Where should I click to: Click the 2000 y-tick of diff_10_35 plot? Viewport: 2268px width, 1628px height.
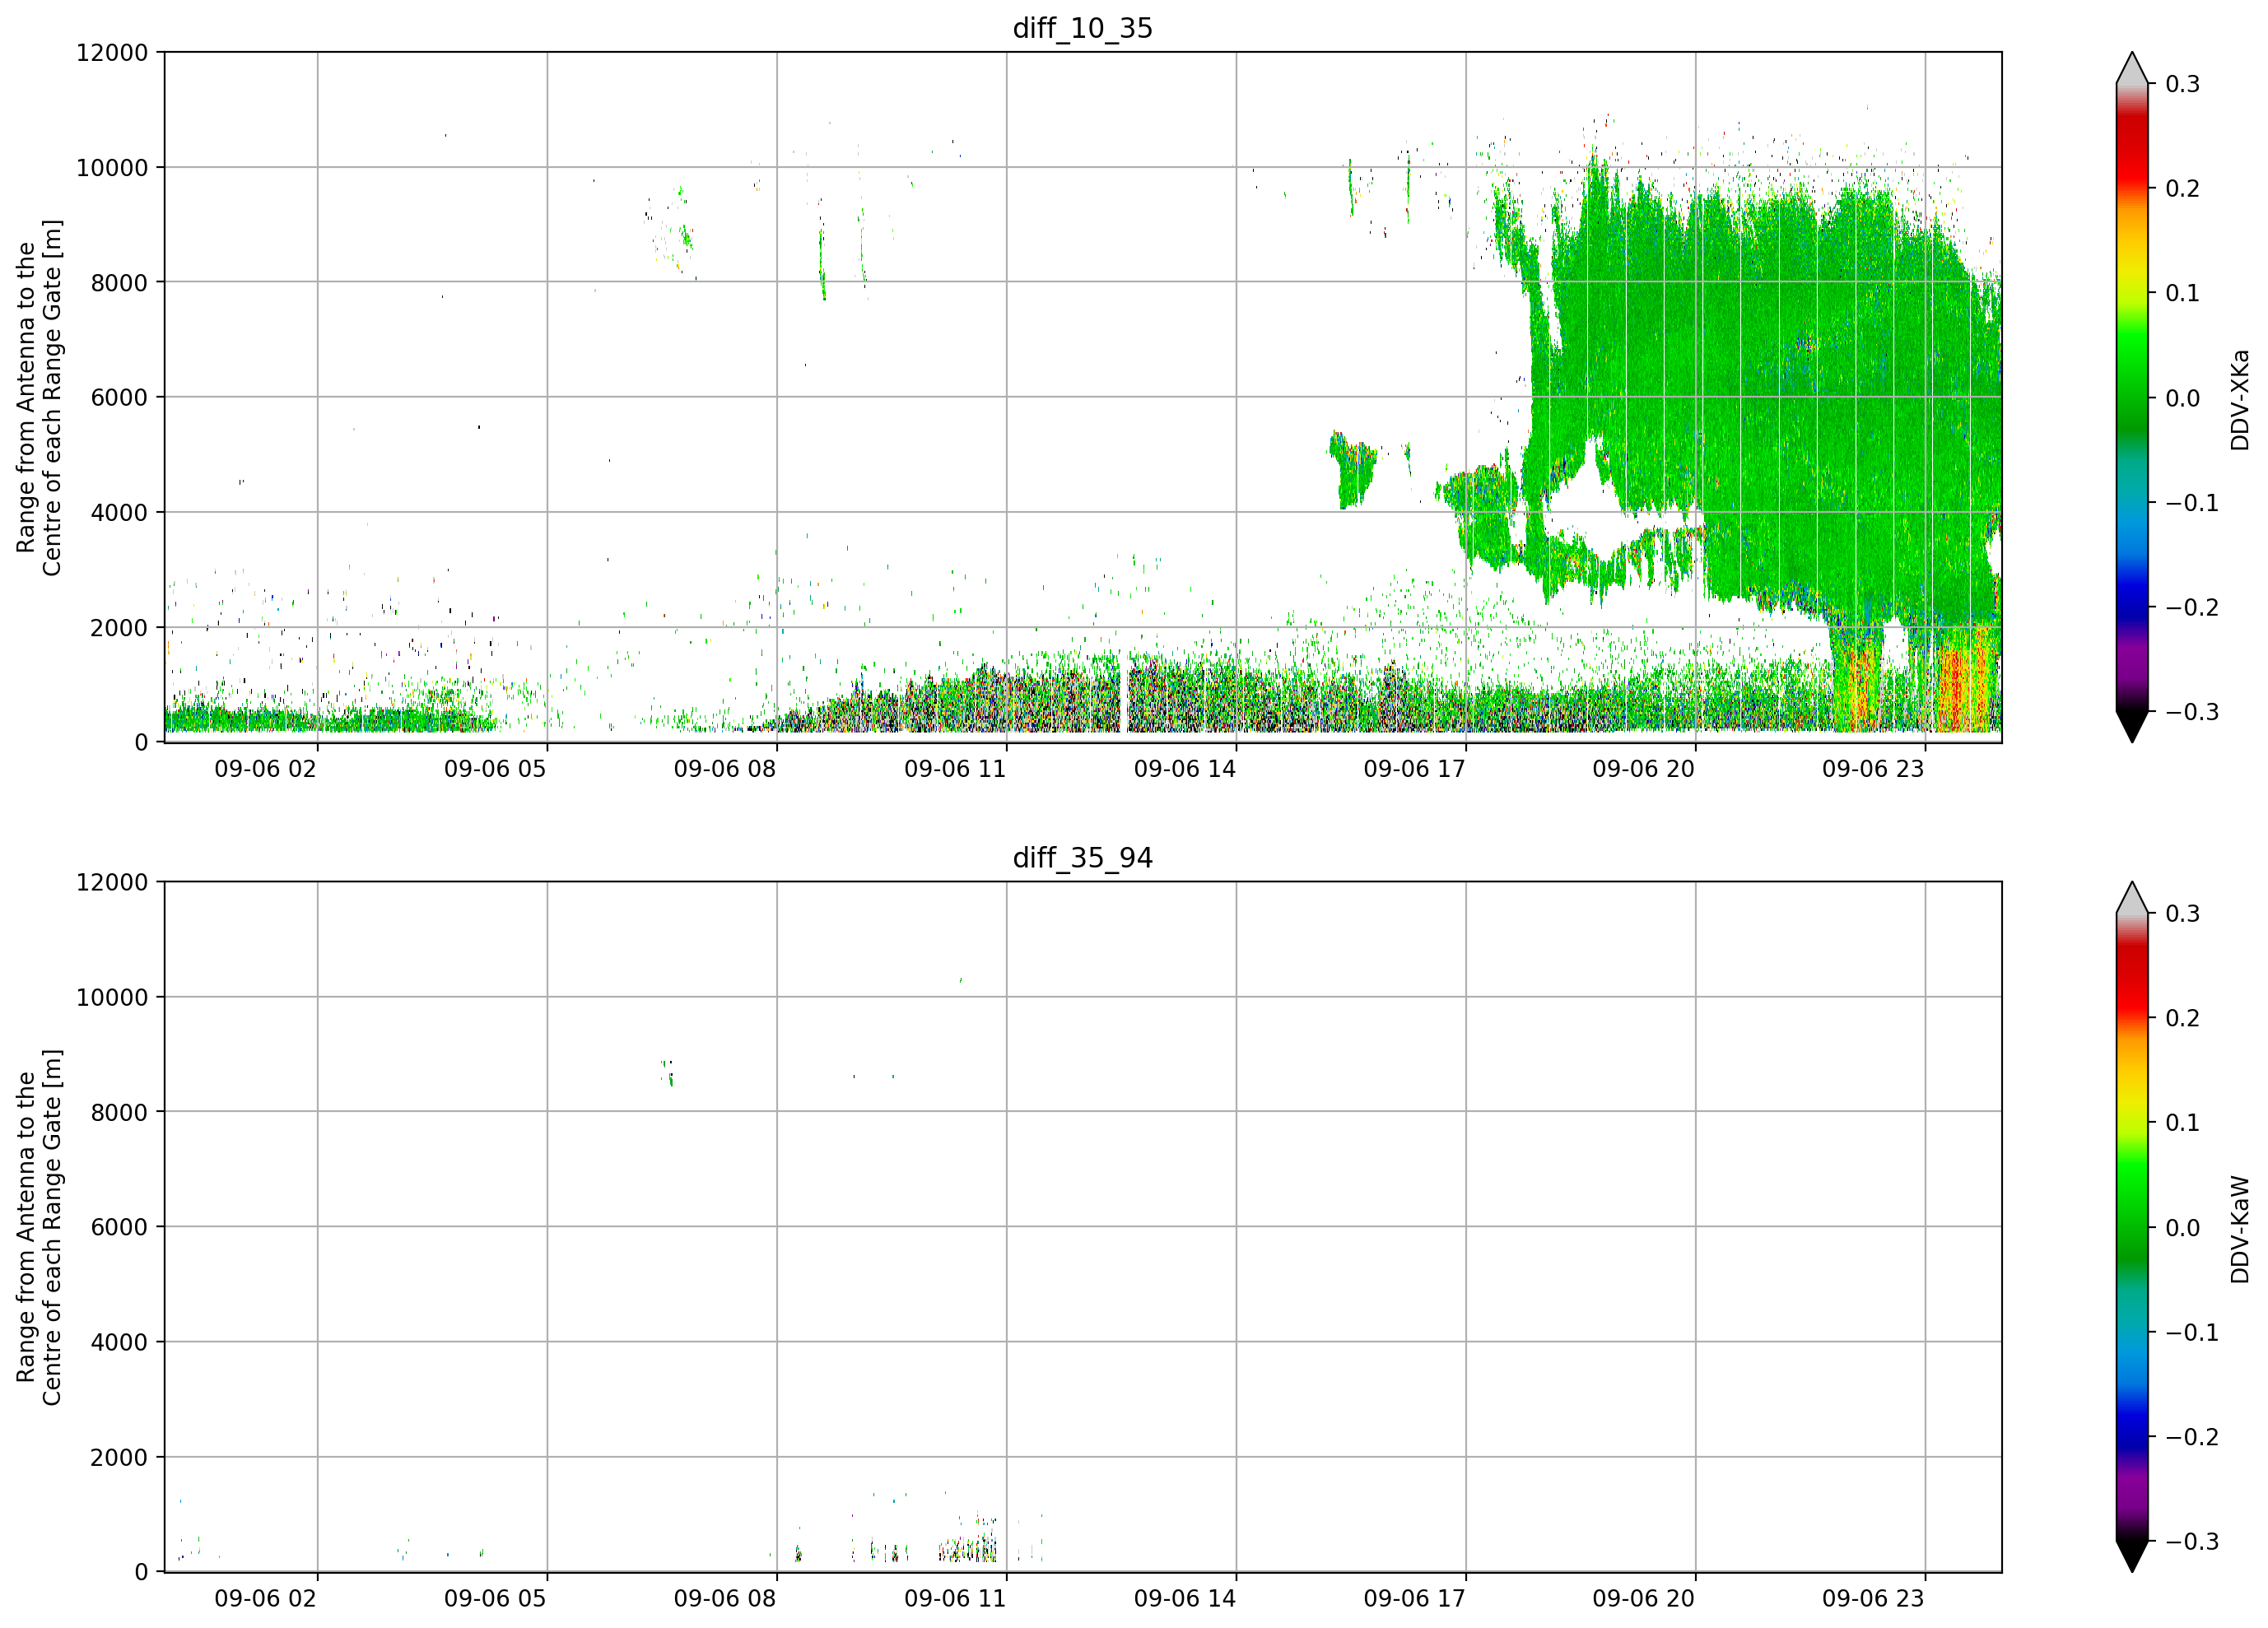[x=119, y=628]
